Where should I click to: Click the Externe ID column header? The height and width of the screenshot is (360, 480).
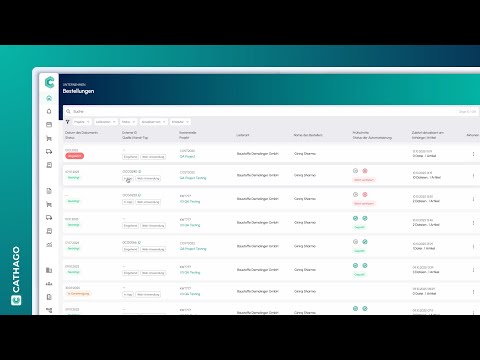point(129,133)
